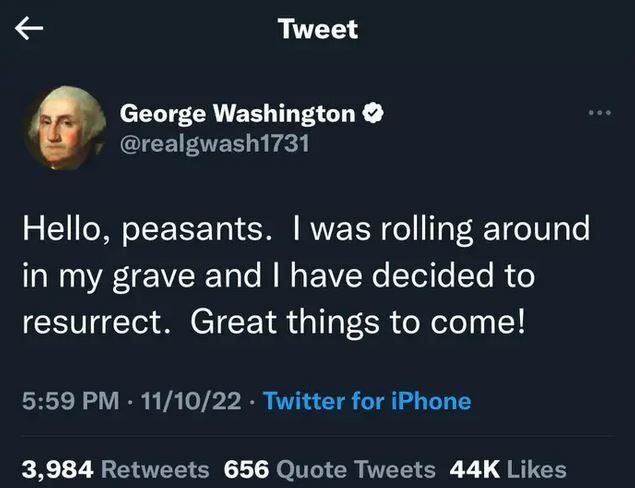The height and width of the screenshot is (488, 635).
Task: Click the phrase "rolling around" in the tweet
Action: [x=484, y=228]
